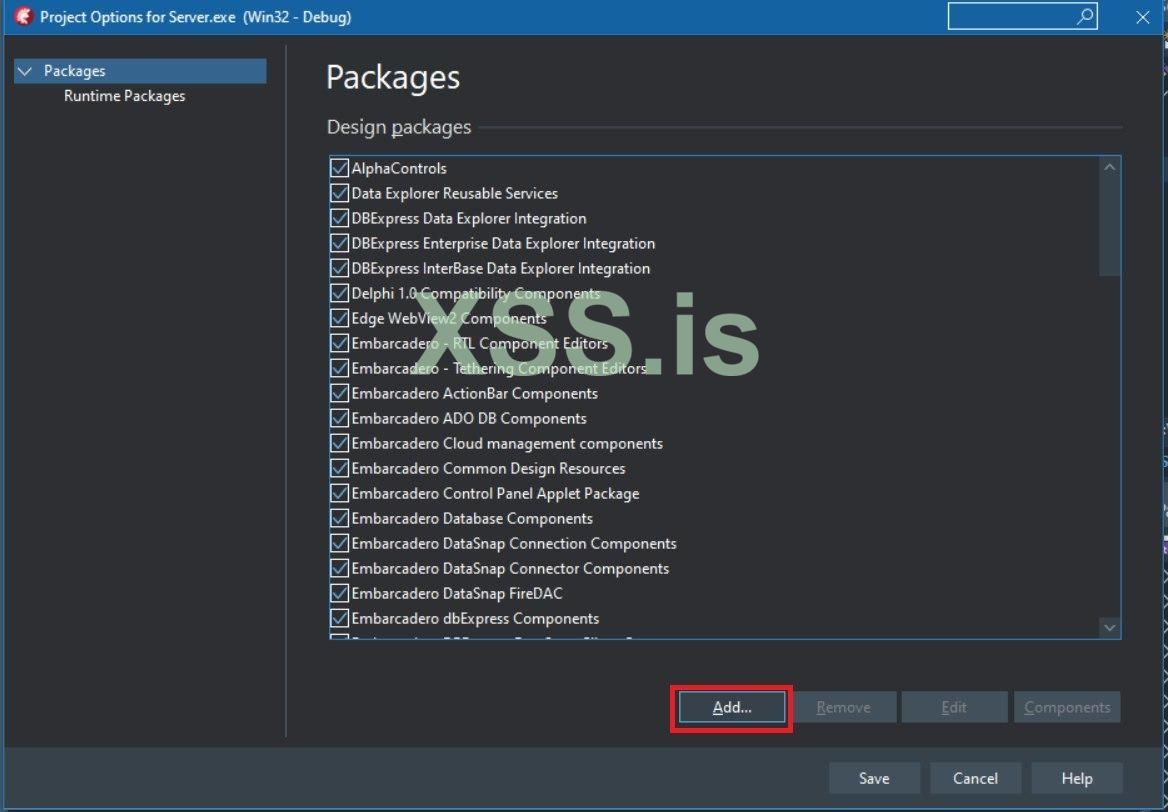Image resolution: width=1168 pixels, height=812 pixels.
Task: Toggle Embarcadero Database Components checkbox
Action: click(339, 518)
